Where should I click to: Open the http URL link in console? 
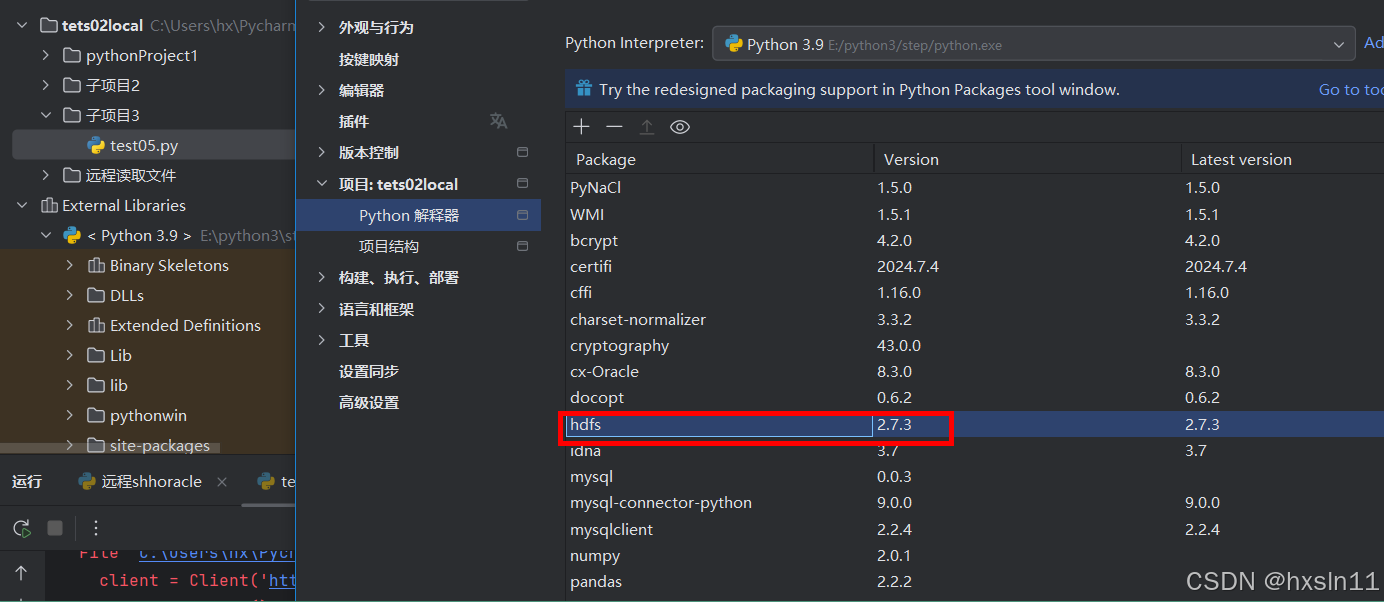[283, 580]
